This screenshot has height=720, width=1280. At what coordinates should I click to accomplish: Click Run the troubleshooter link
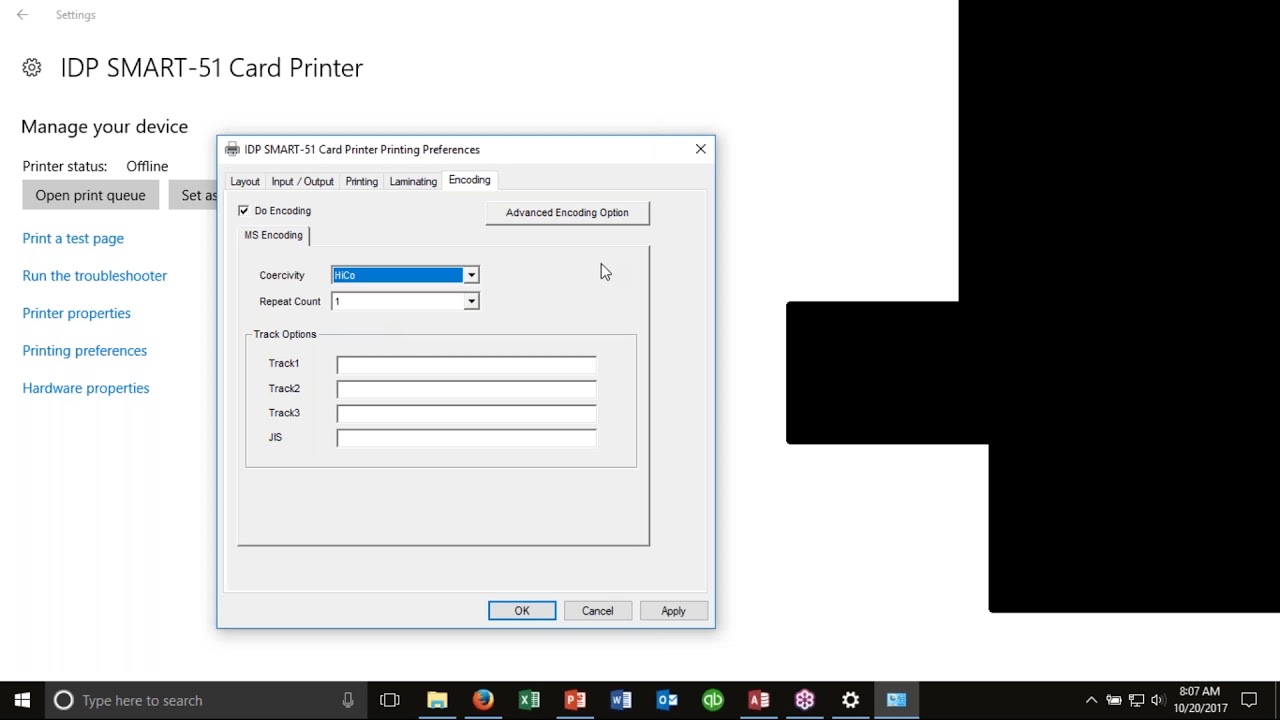(x=95, y=276)
